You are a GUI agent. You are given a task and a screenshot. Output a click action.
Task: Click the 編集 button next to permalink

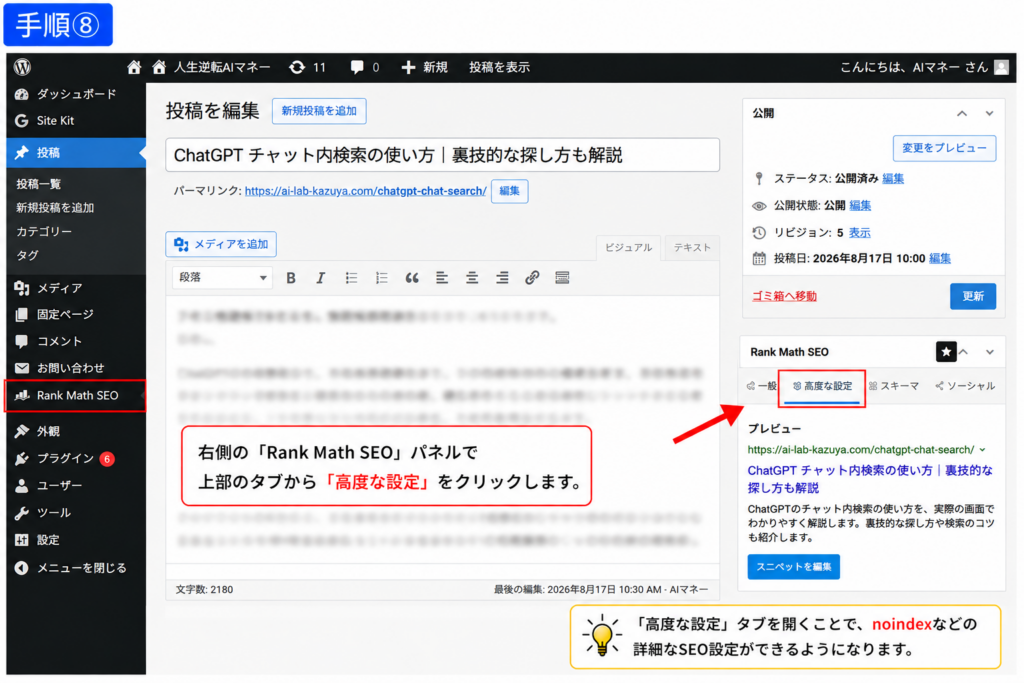coord(509,191)
